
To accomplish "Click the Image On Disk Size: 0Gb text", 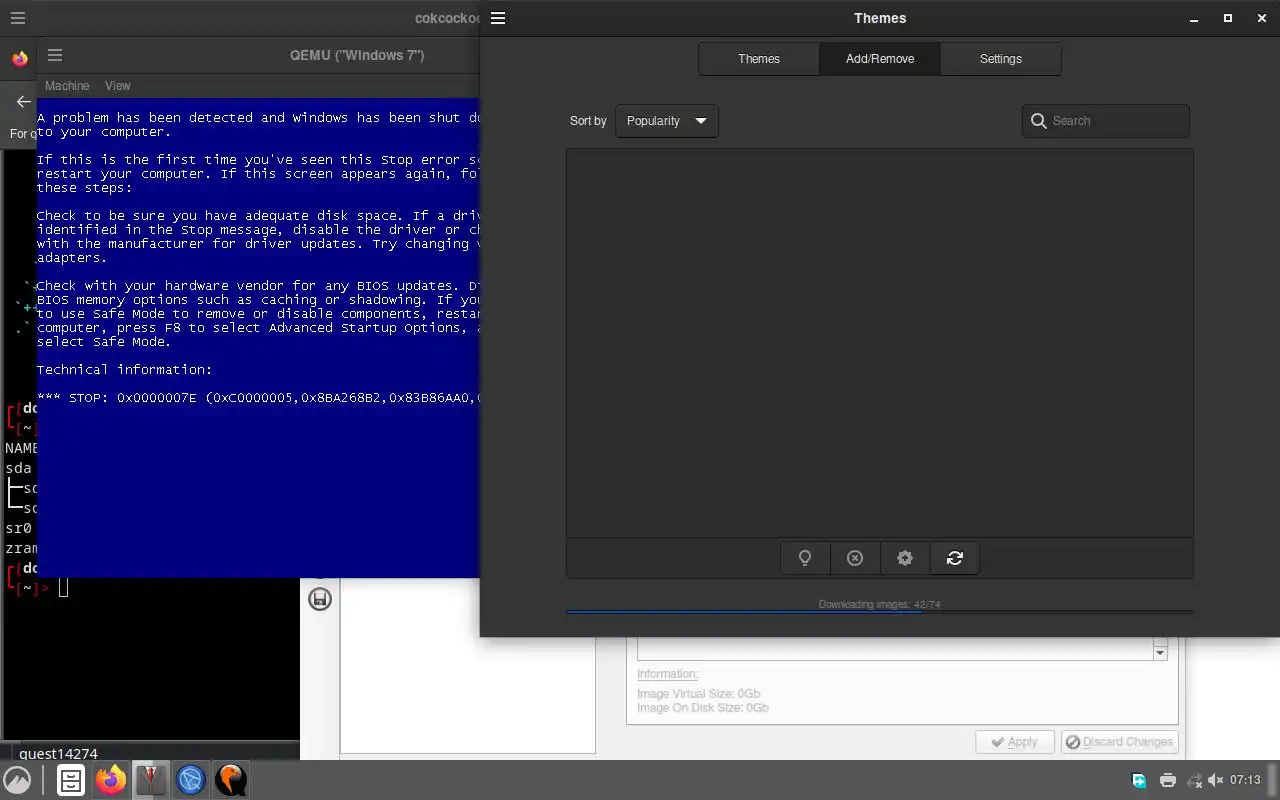I will click(x=703, y=708).
